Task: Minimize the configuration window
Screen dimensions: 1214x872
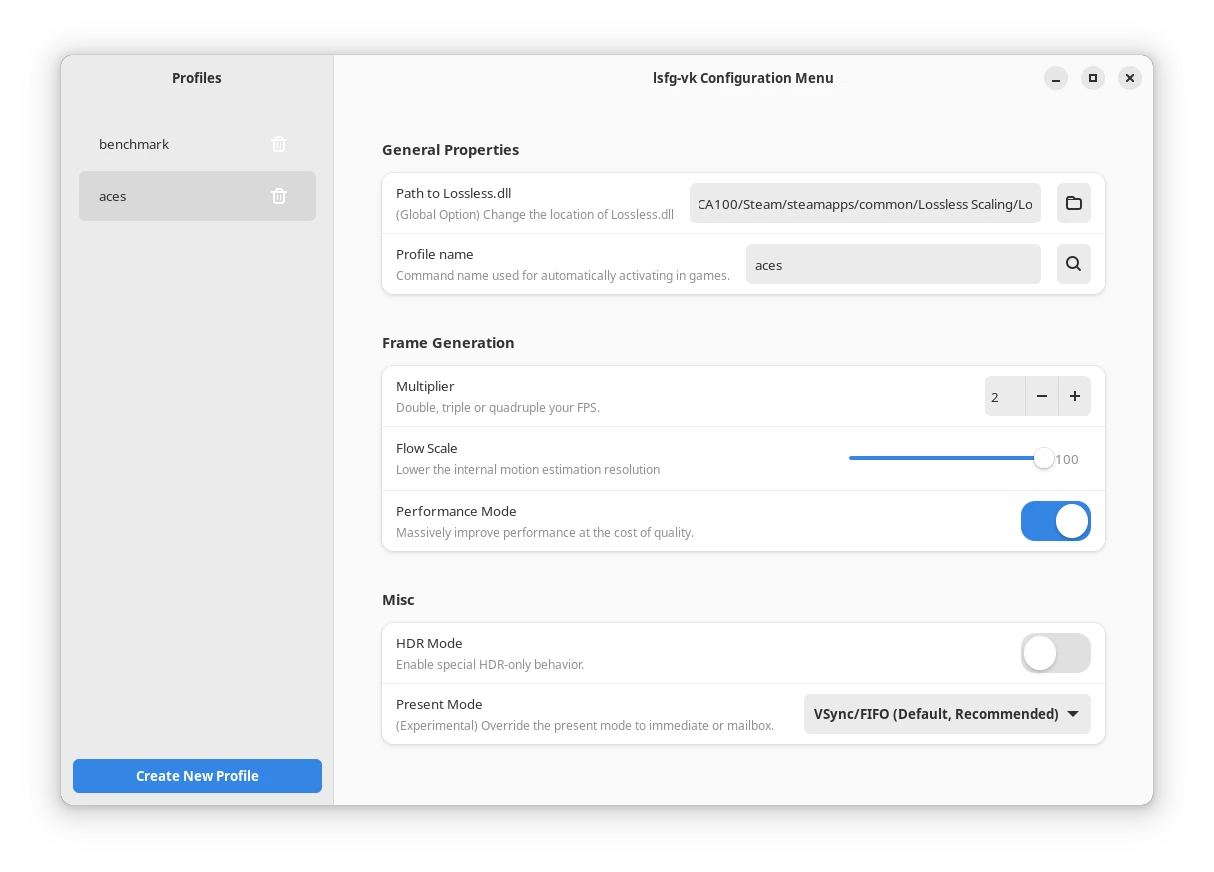Action: click(1056, 78)
